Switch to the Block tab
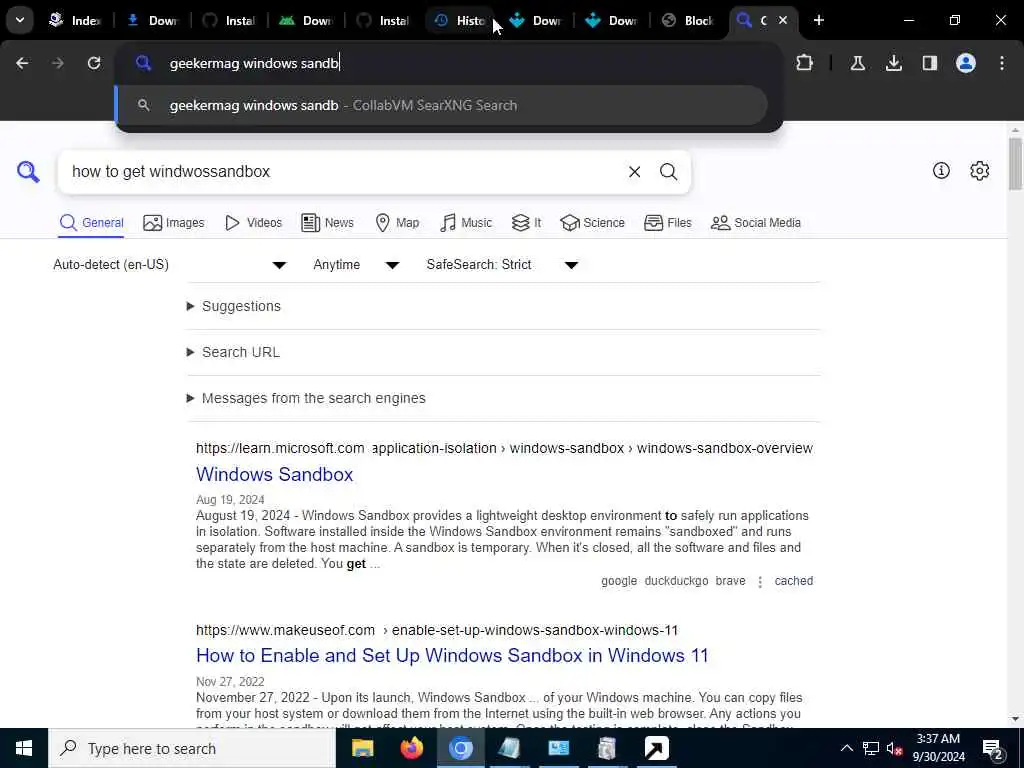The width and height of the screenshot is (1024, 768). pos(688,20)
